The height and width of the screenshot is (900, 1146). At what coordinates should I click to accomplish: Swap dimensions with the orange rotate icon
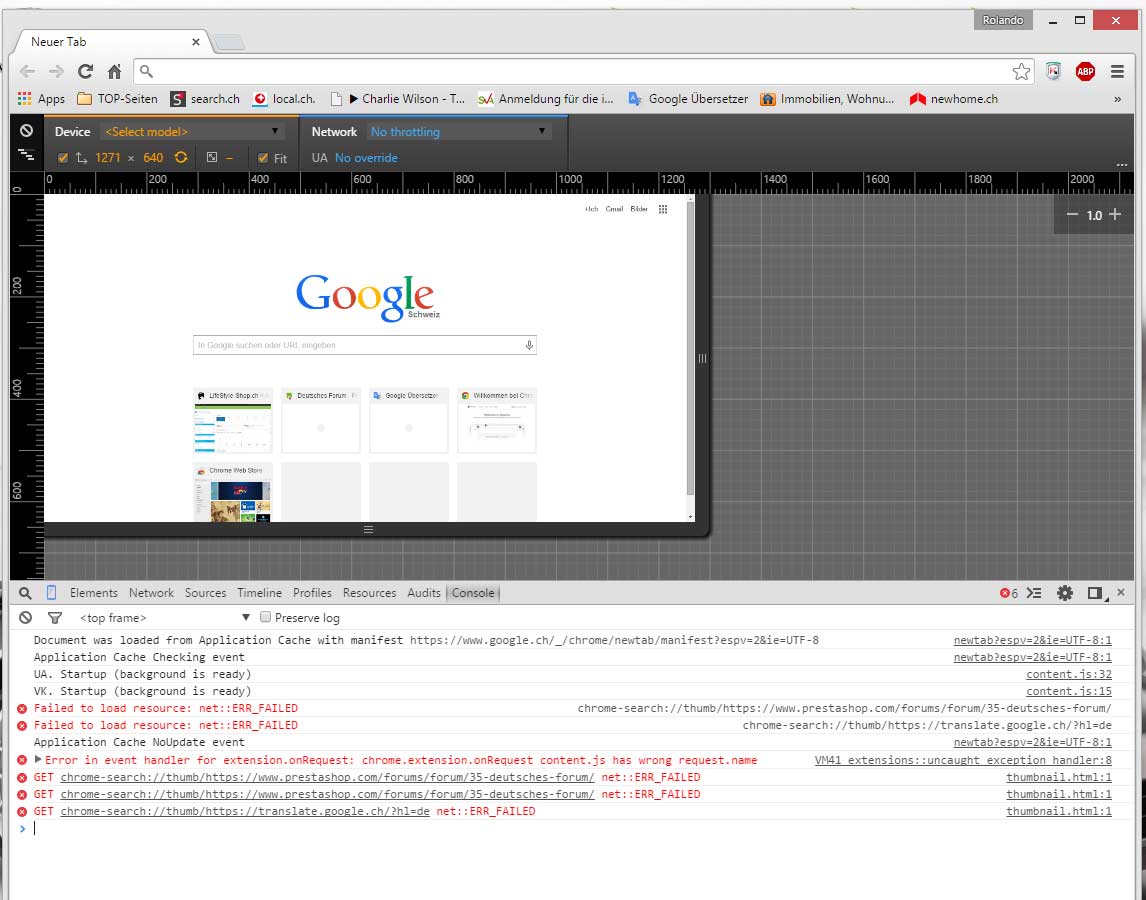click(181, 157)
